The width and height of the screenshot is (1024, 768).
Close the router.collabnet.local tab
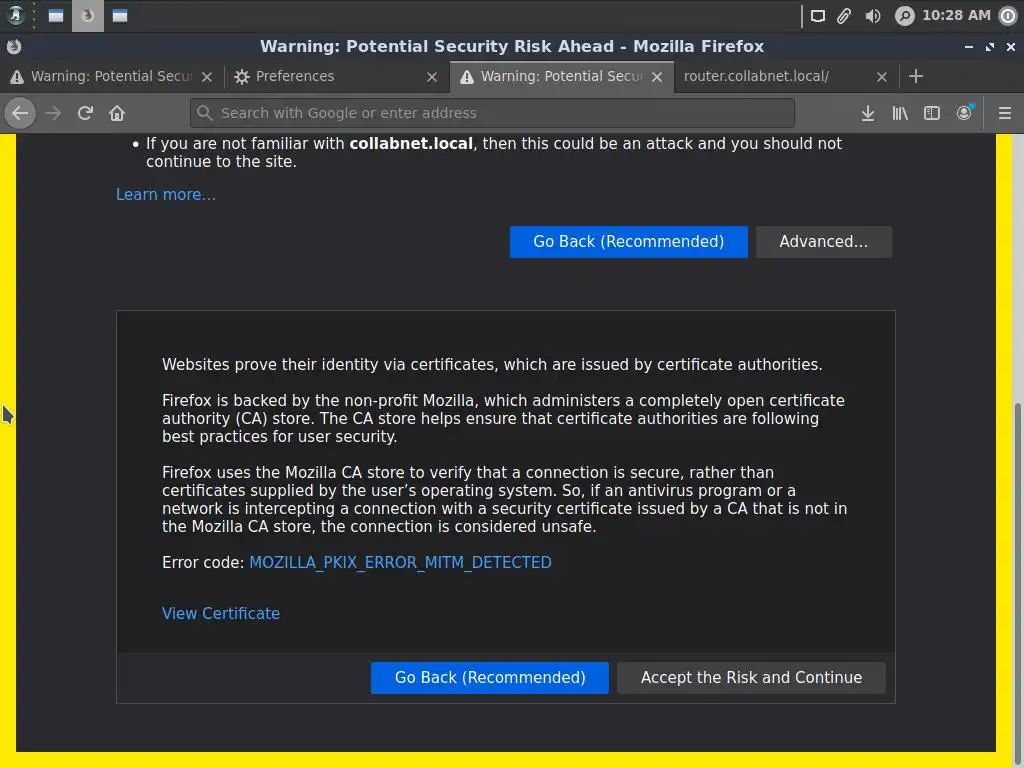(882, 77)
